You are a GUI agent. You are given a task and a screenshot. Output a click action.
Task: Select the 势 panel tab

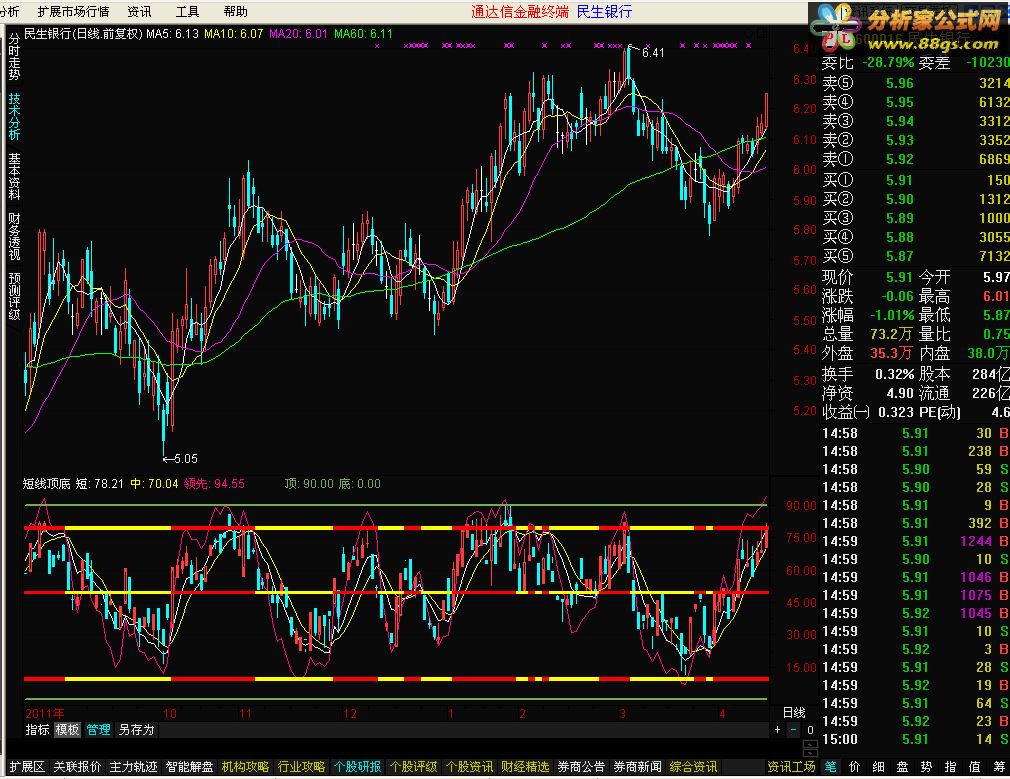click(926, 767)
